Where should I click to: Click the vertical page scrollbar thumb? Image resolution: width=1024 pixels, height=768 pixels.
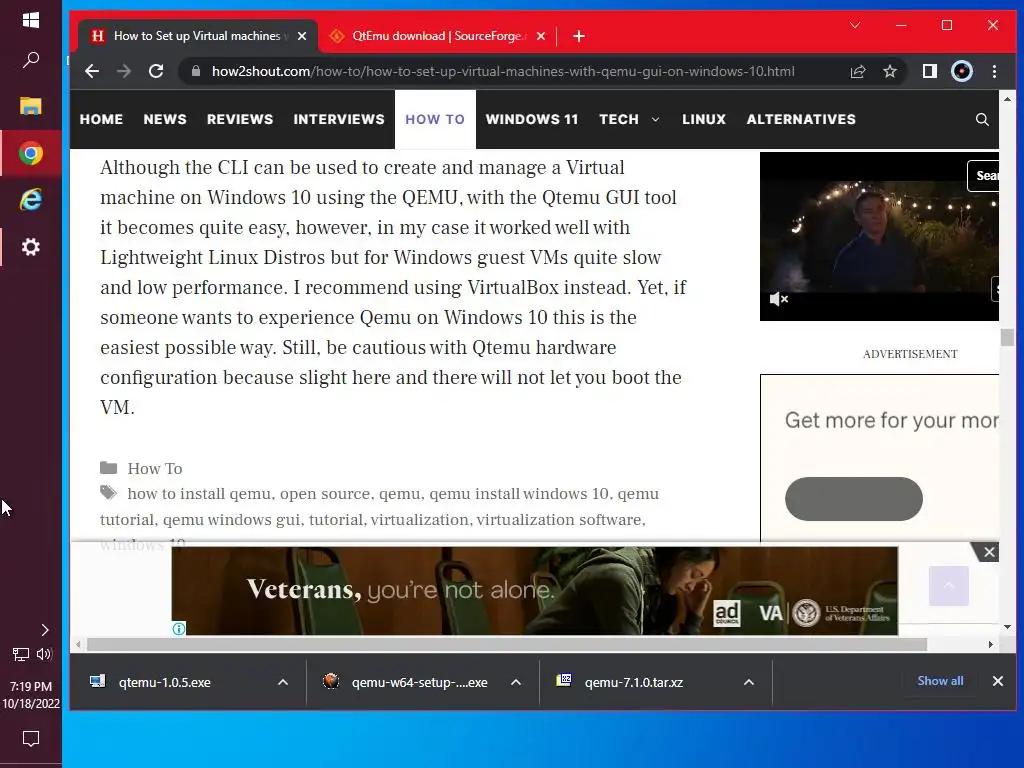(x=1007, y=338)
